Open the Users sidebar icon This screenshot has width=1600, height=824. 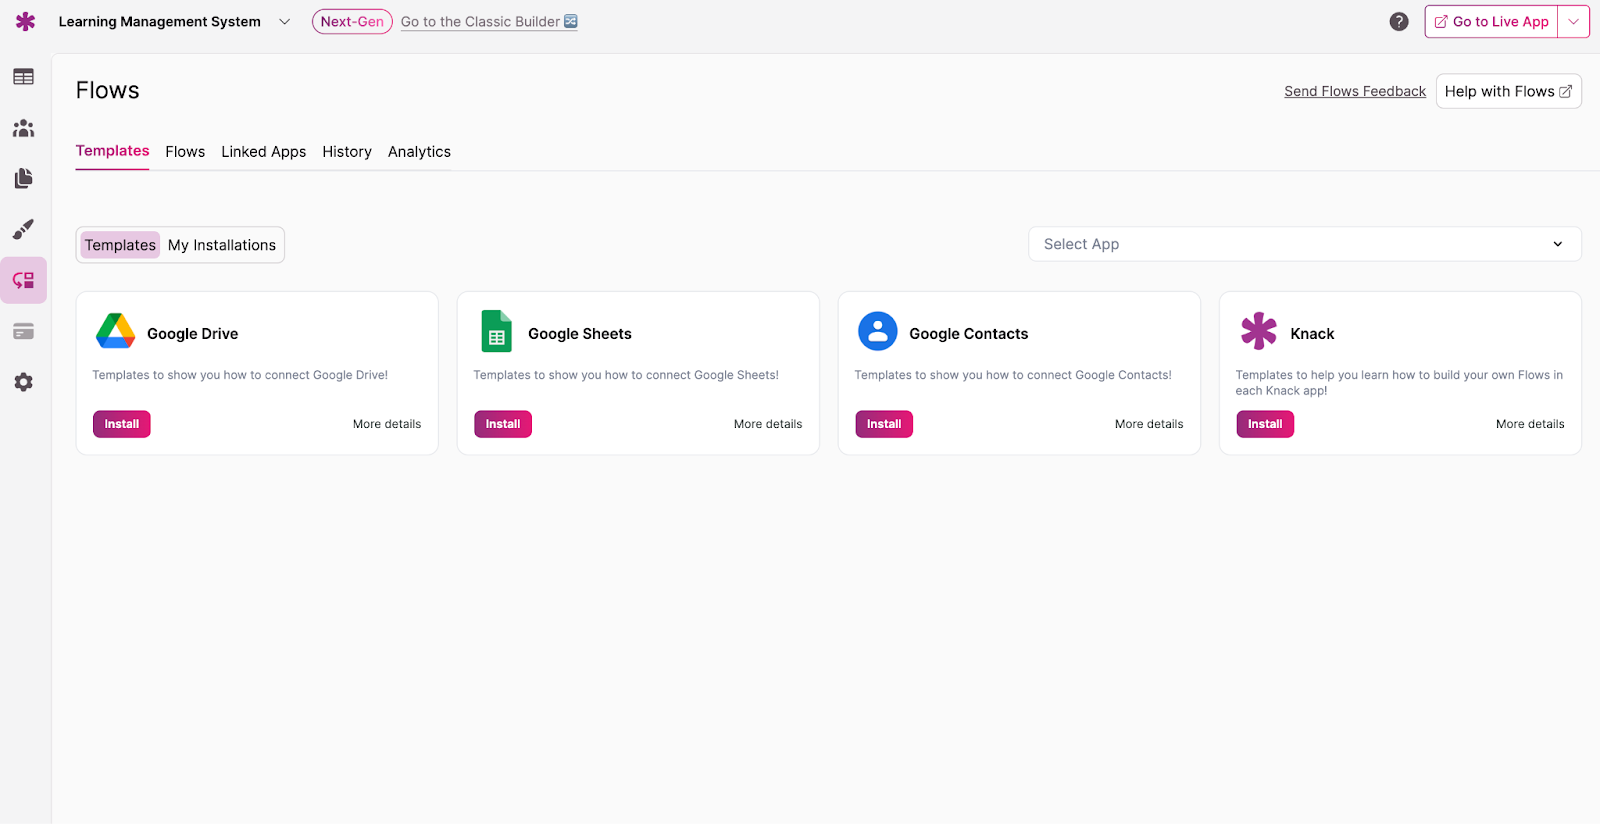pos(23,128)
